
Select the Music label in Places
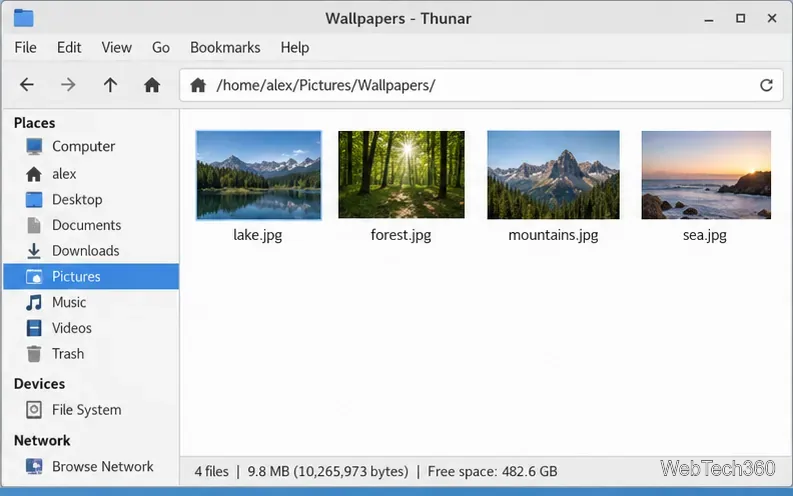[x=69, y=302]
